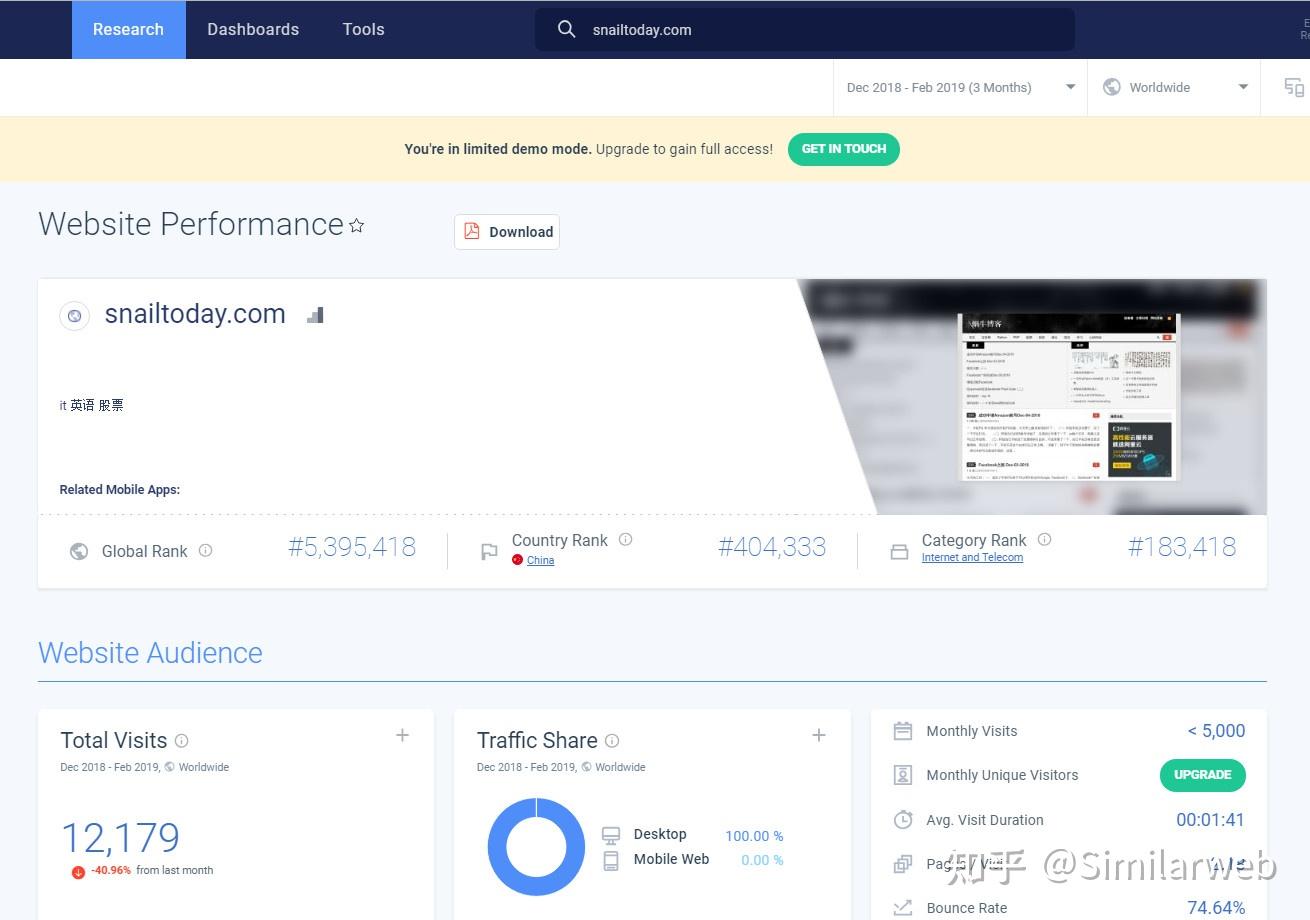Open the Research tab
This screenshot has width=1310, height=920.
click(x=128, y=29)
